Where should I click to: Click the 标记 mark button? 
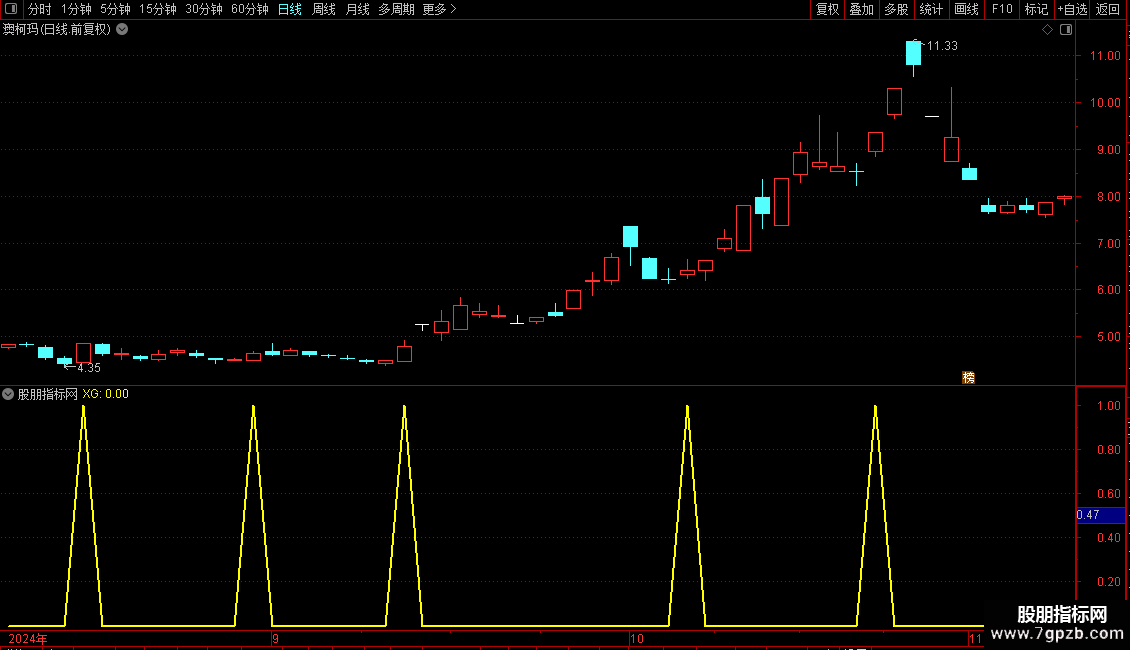tap(1036, 9)
